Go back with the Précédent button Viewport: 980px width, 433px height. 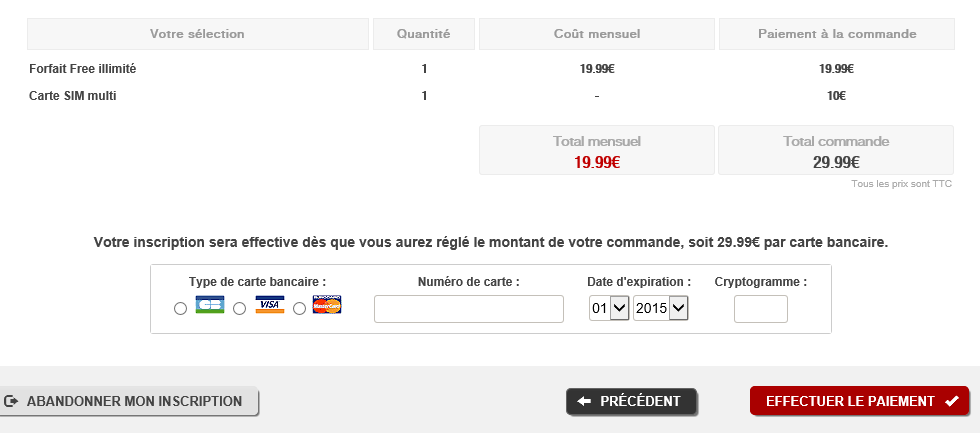(632, 401)
